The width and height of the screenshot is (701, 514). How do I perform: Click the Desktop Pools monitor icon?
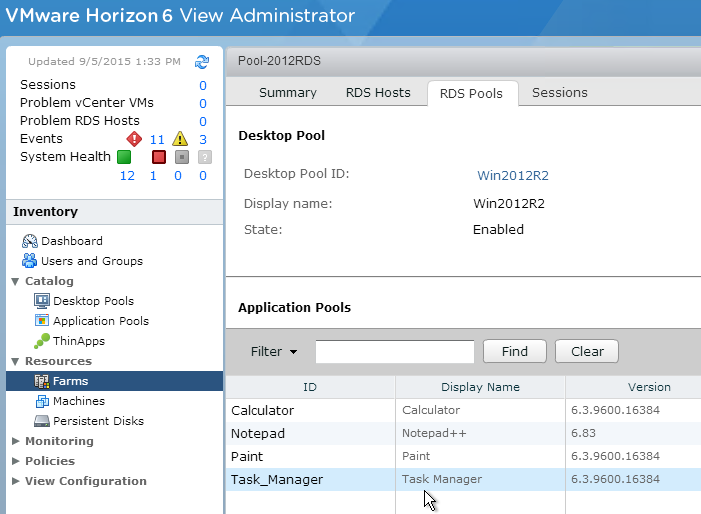tap(42, 301)
